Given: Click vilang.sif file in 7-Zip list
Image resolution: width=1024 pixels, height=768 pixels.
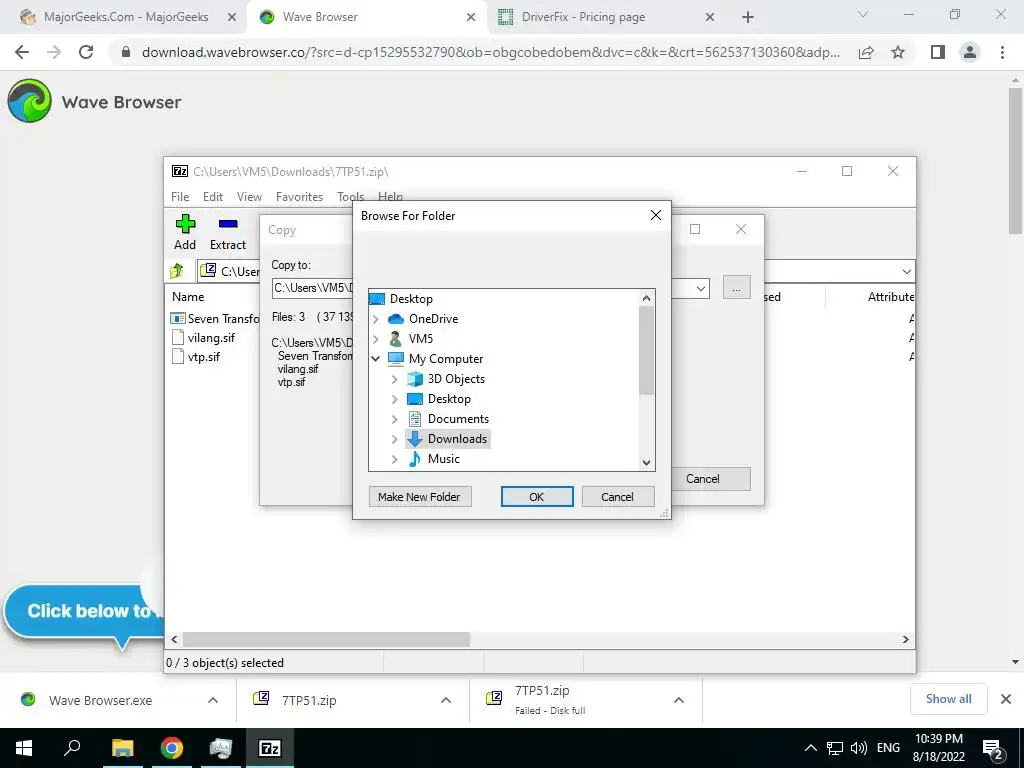Looking at the screenshot, I should click(x=203, y=338).
